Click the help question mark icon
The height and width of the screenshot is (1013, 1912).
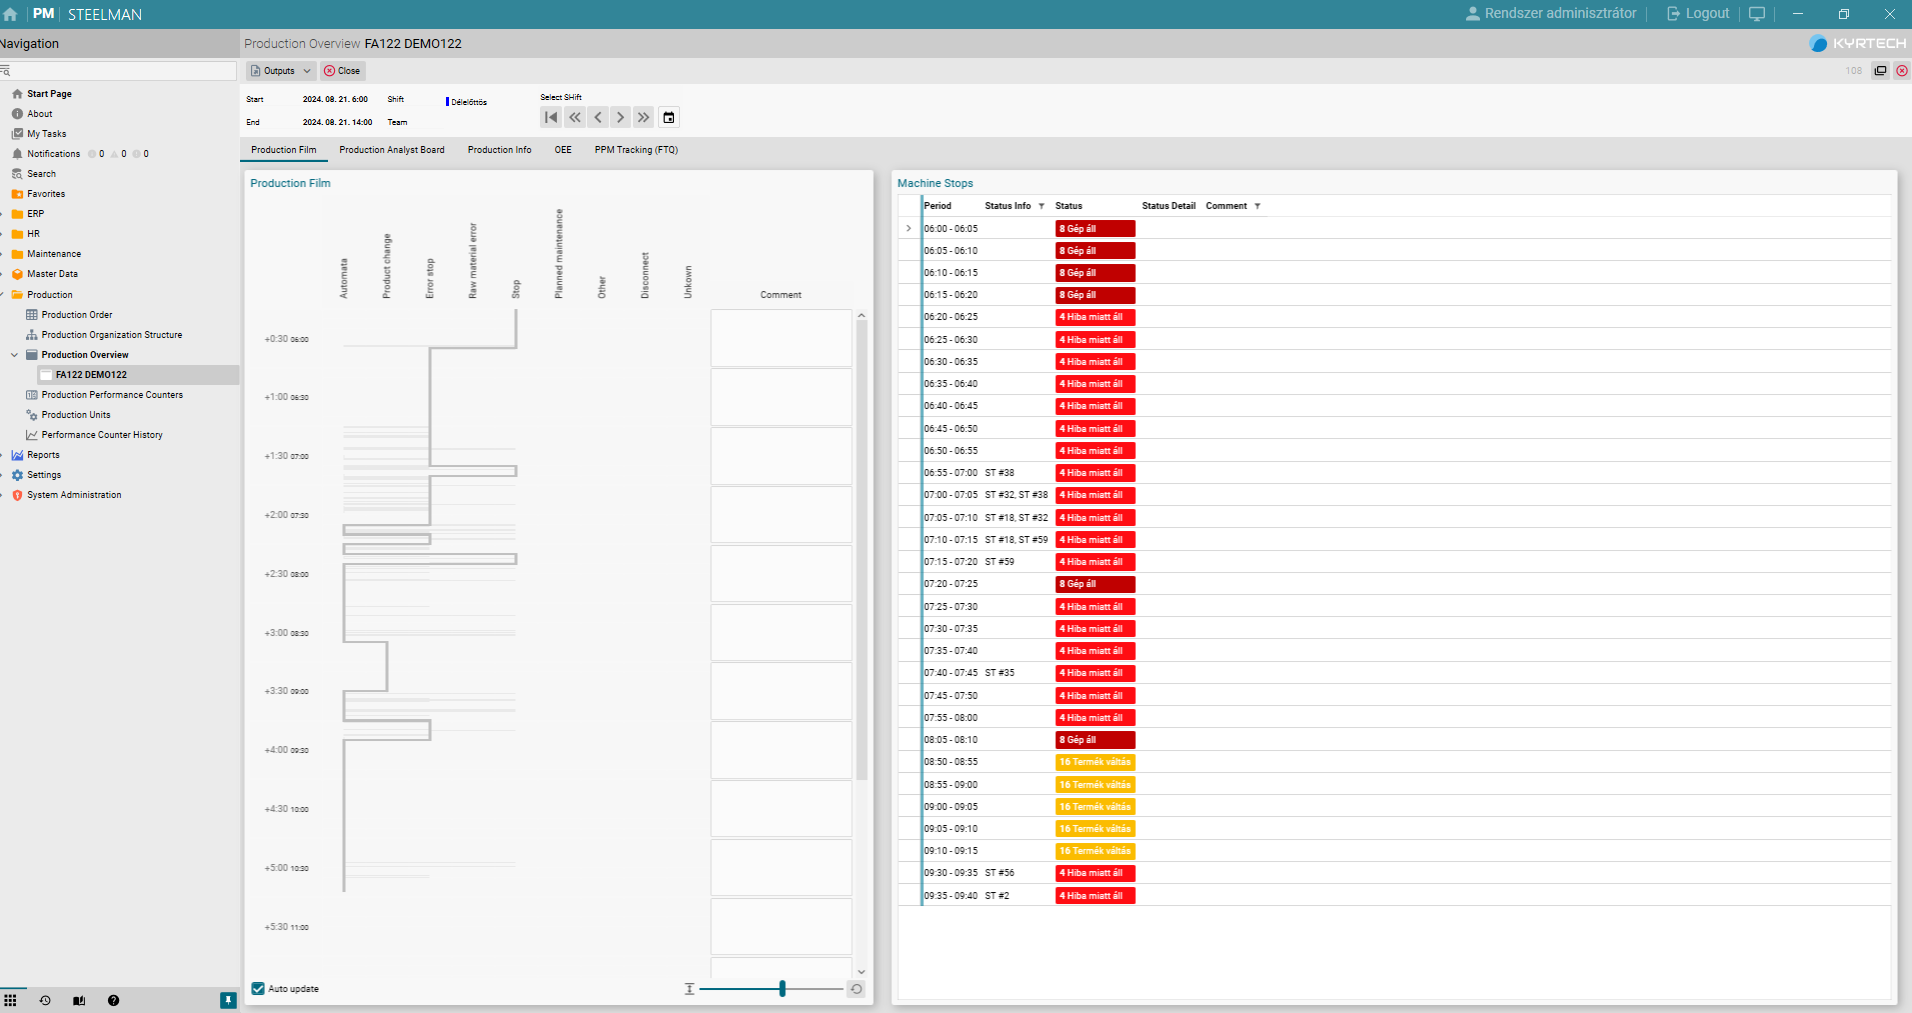(x=113, y=1000)
